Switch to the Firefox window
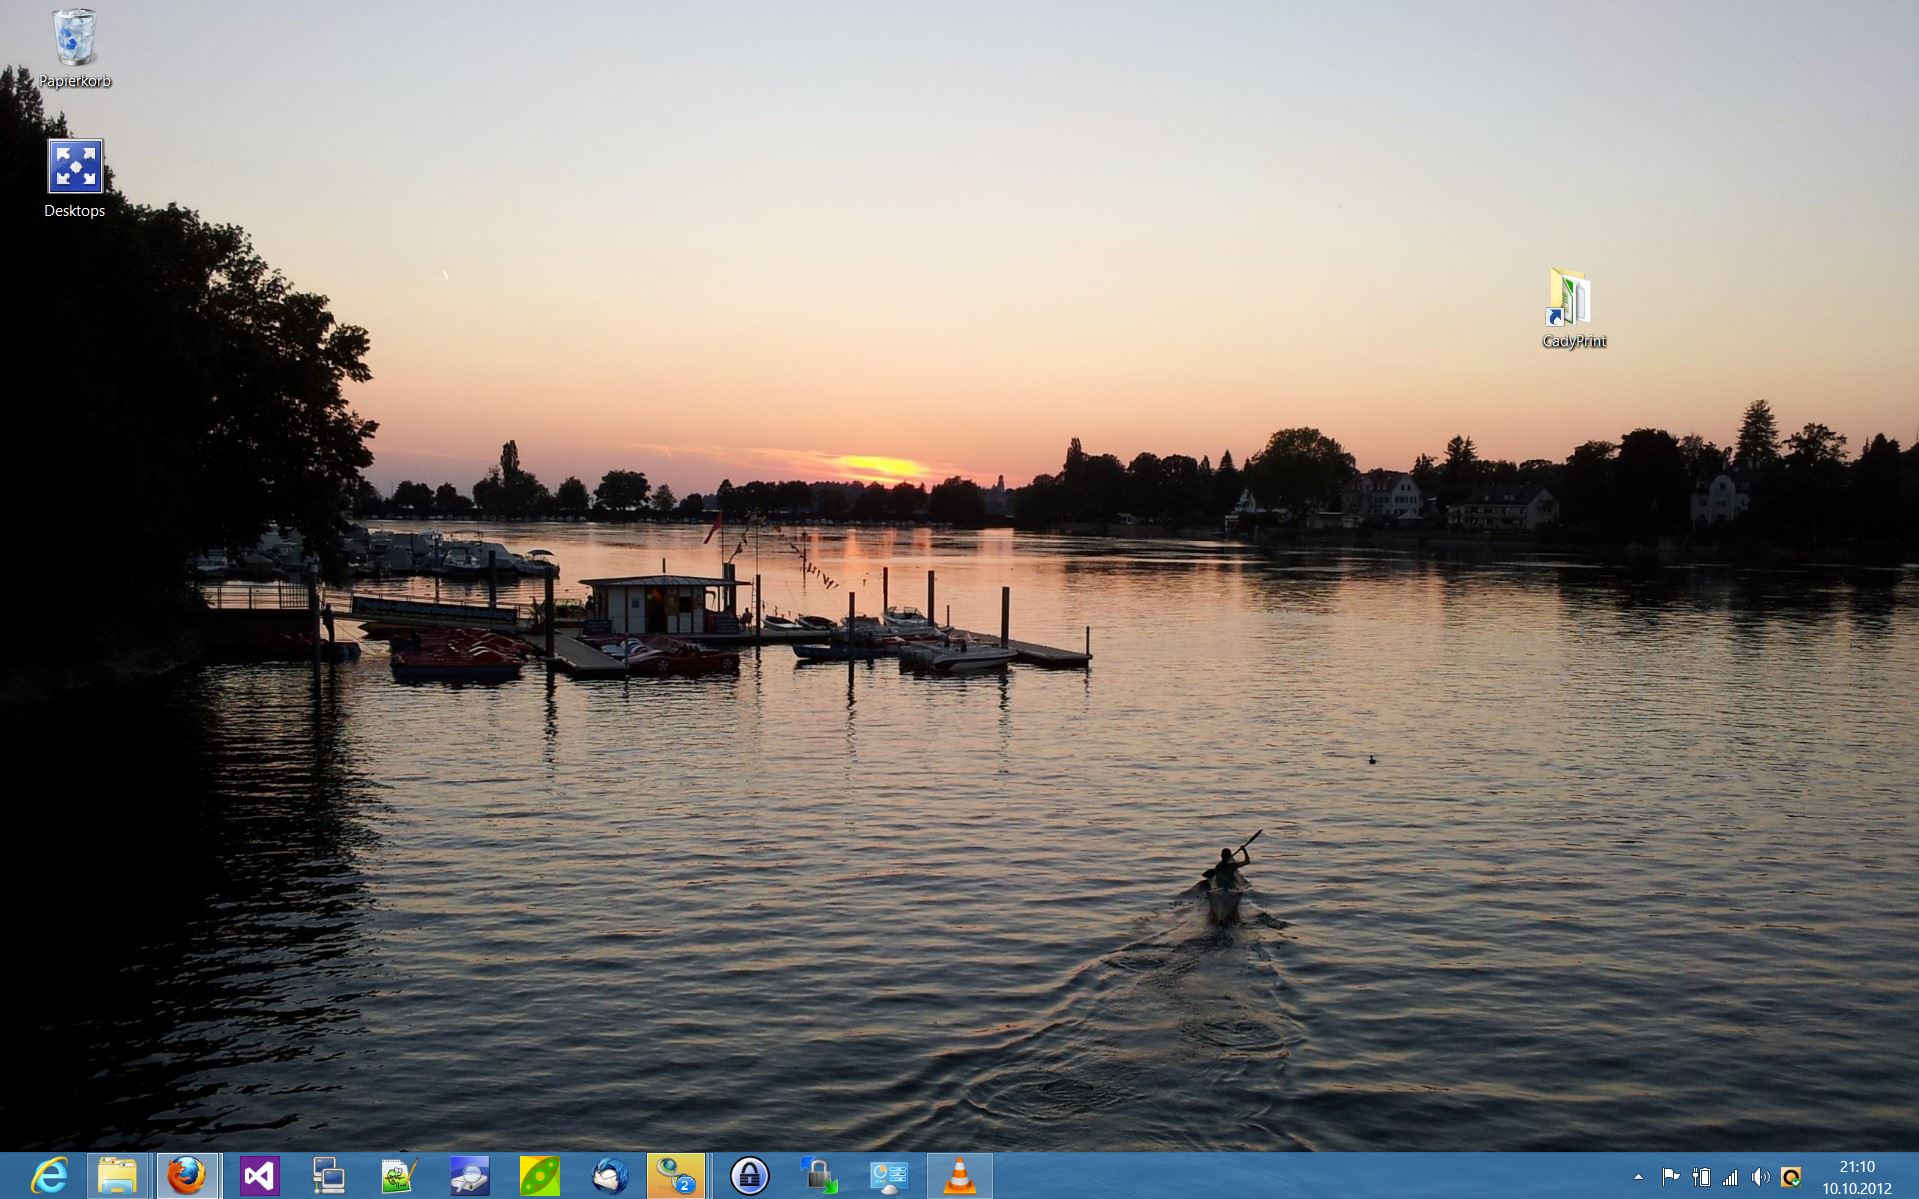This screenshot has height=1199, width=1919. pos(187,1176)
